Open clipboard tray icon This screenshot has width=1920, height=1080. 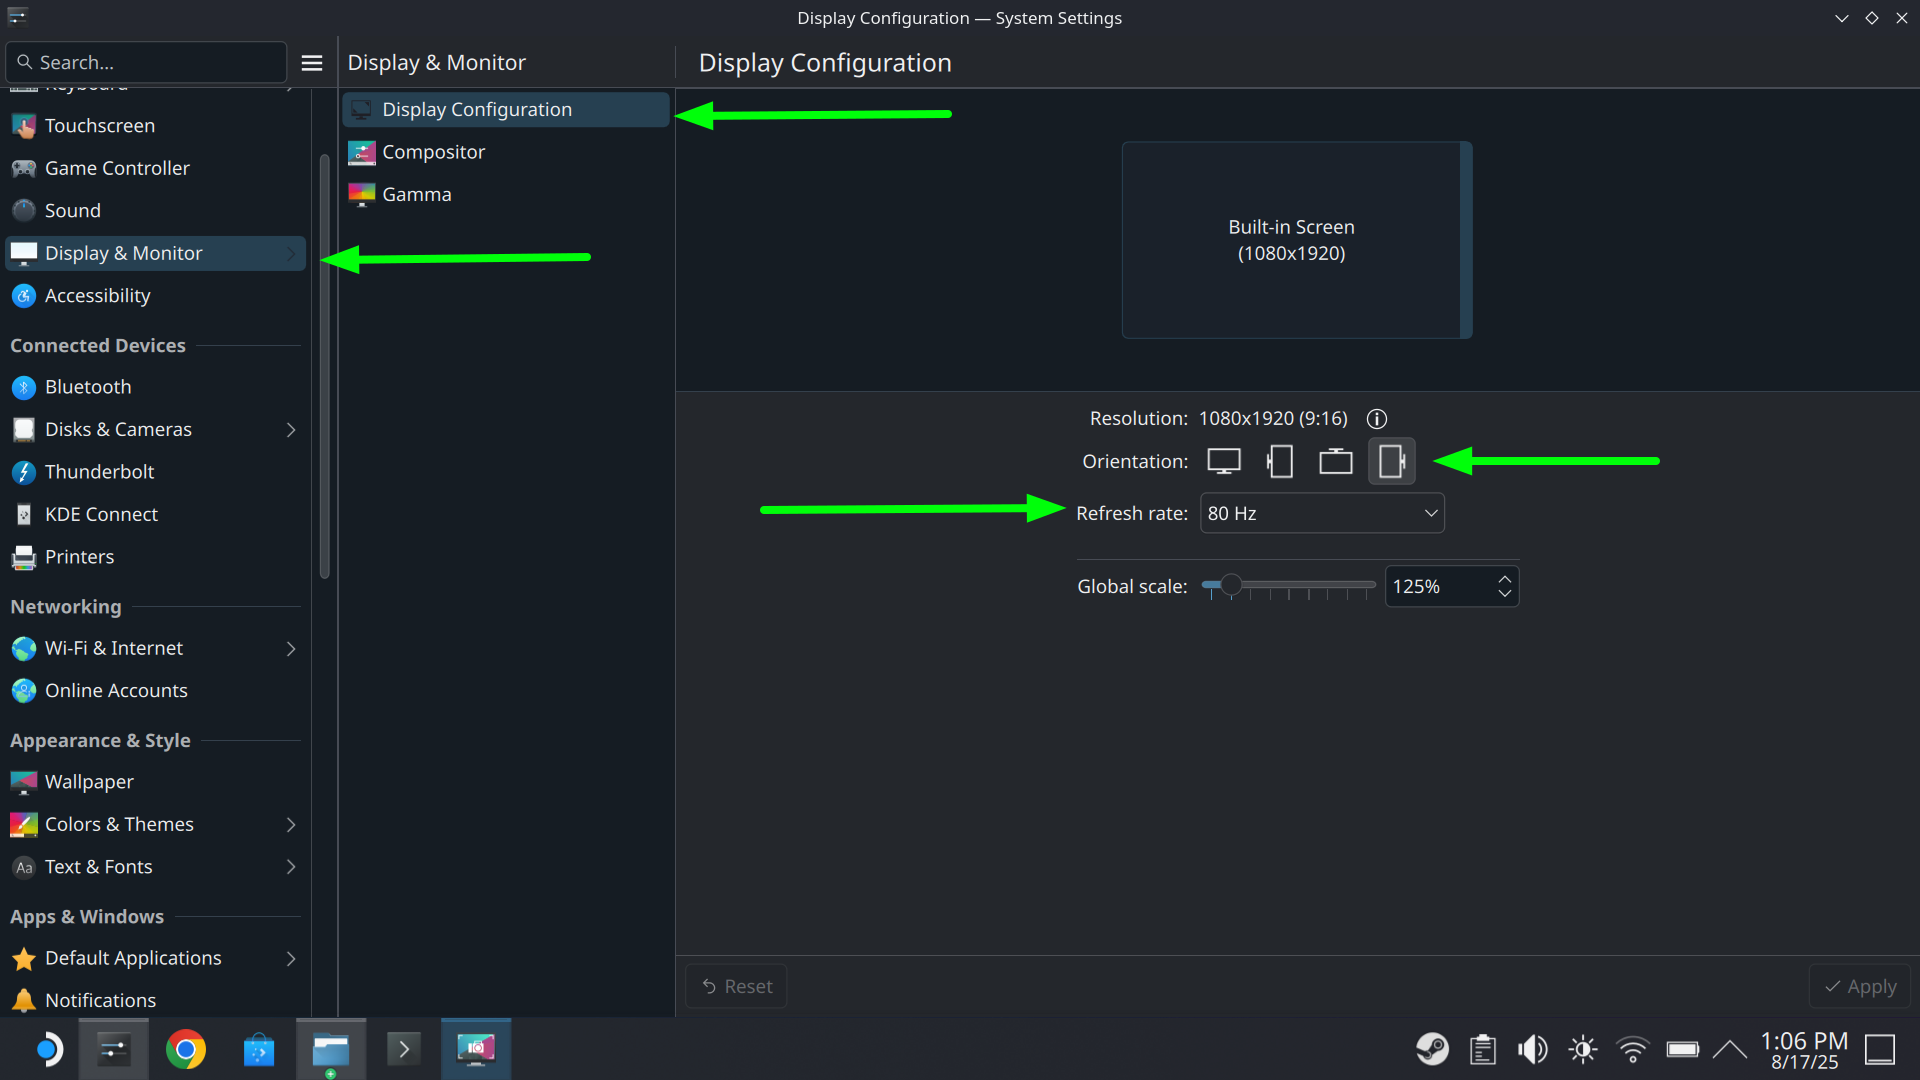1482,1049
